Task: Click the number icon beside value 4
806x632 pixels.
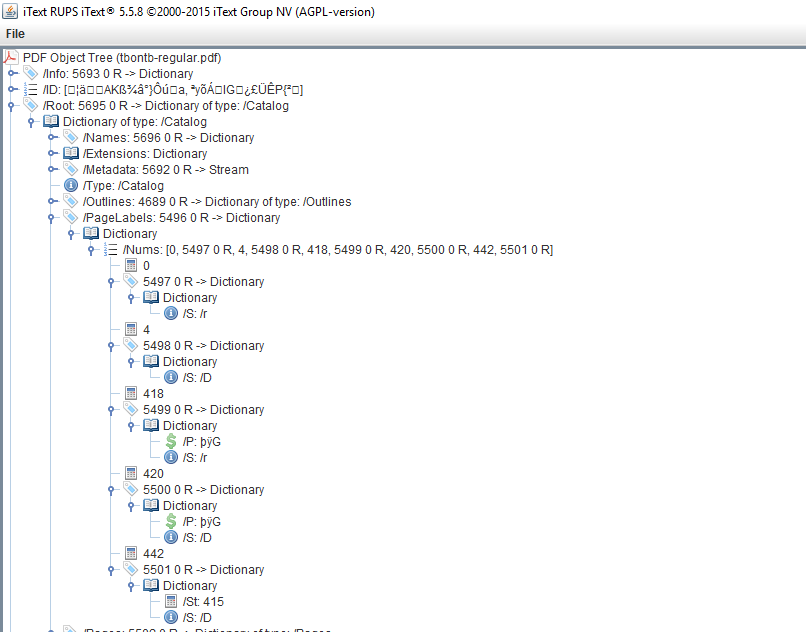Action: coord(131,329)
